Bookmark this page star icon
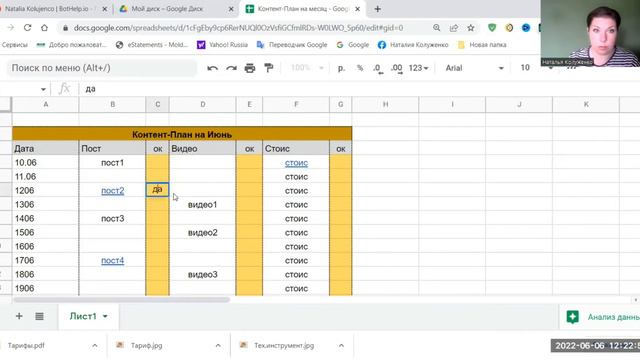This screenshot has height=360, width=640. 471,28
